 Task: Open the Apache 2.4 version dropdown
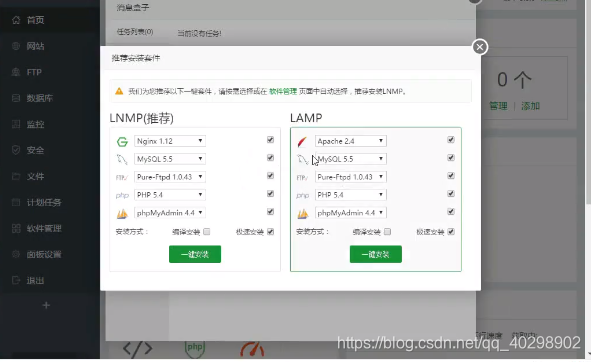351,141
